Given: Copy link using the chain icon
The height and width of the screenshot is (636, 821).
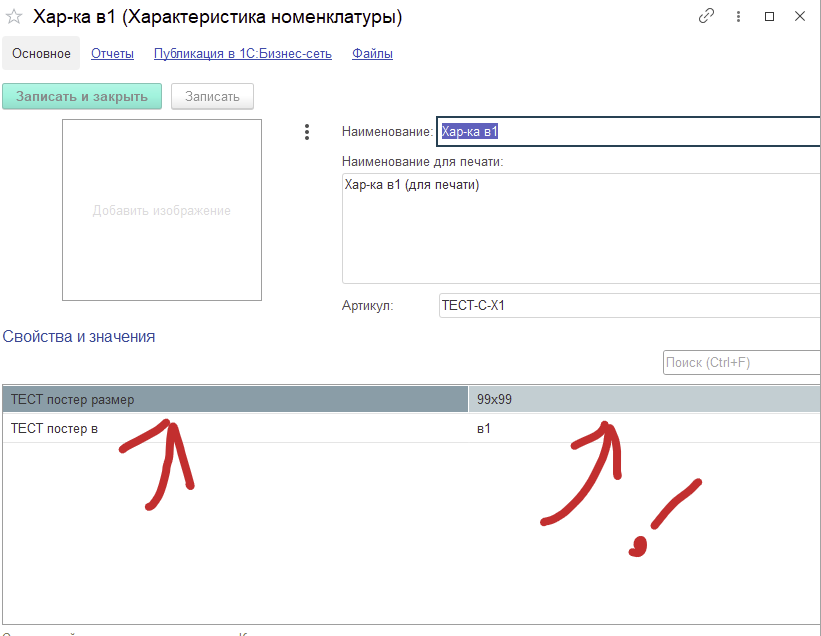Looking at the screenshot, I should pyautogui.click(x=707, y=17).
